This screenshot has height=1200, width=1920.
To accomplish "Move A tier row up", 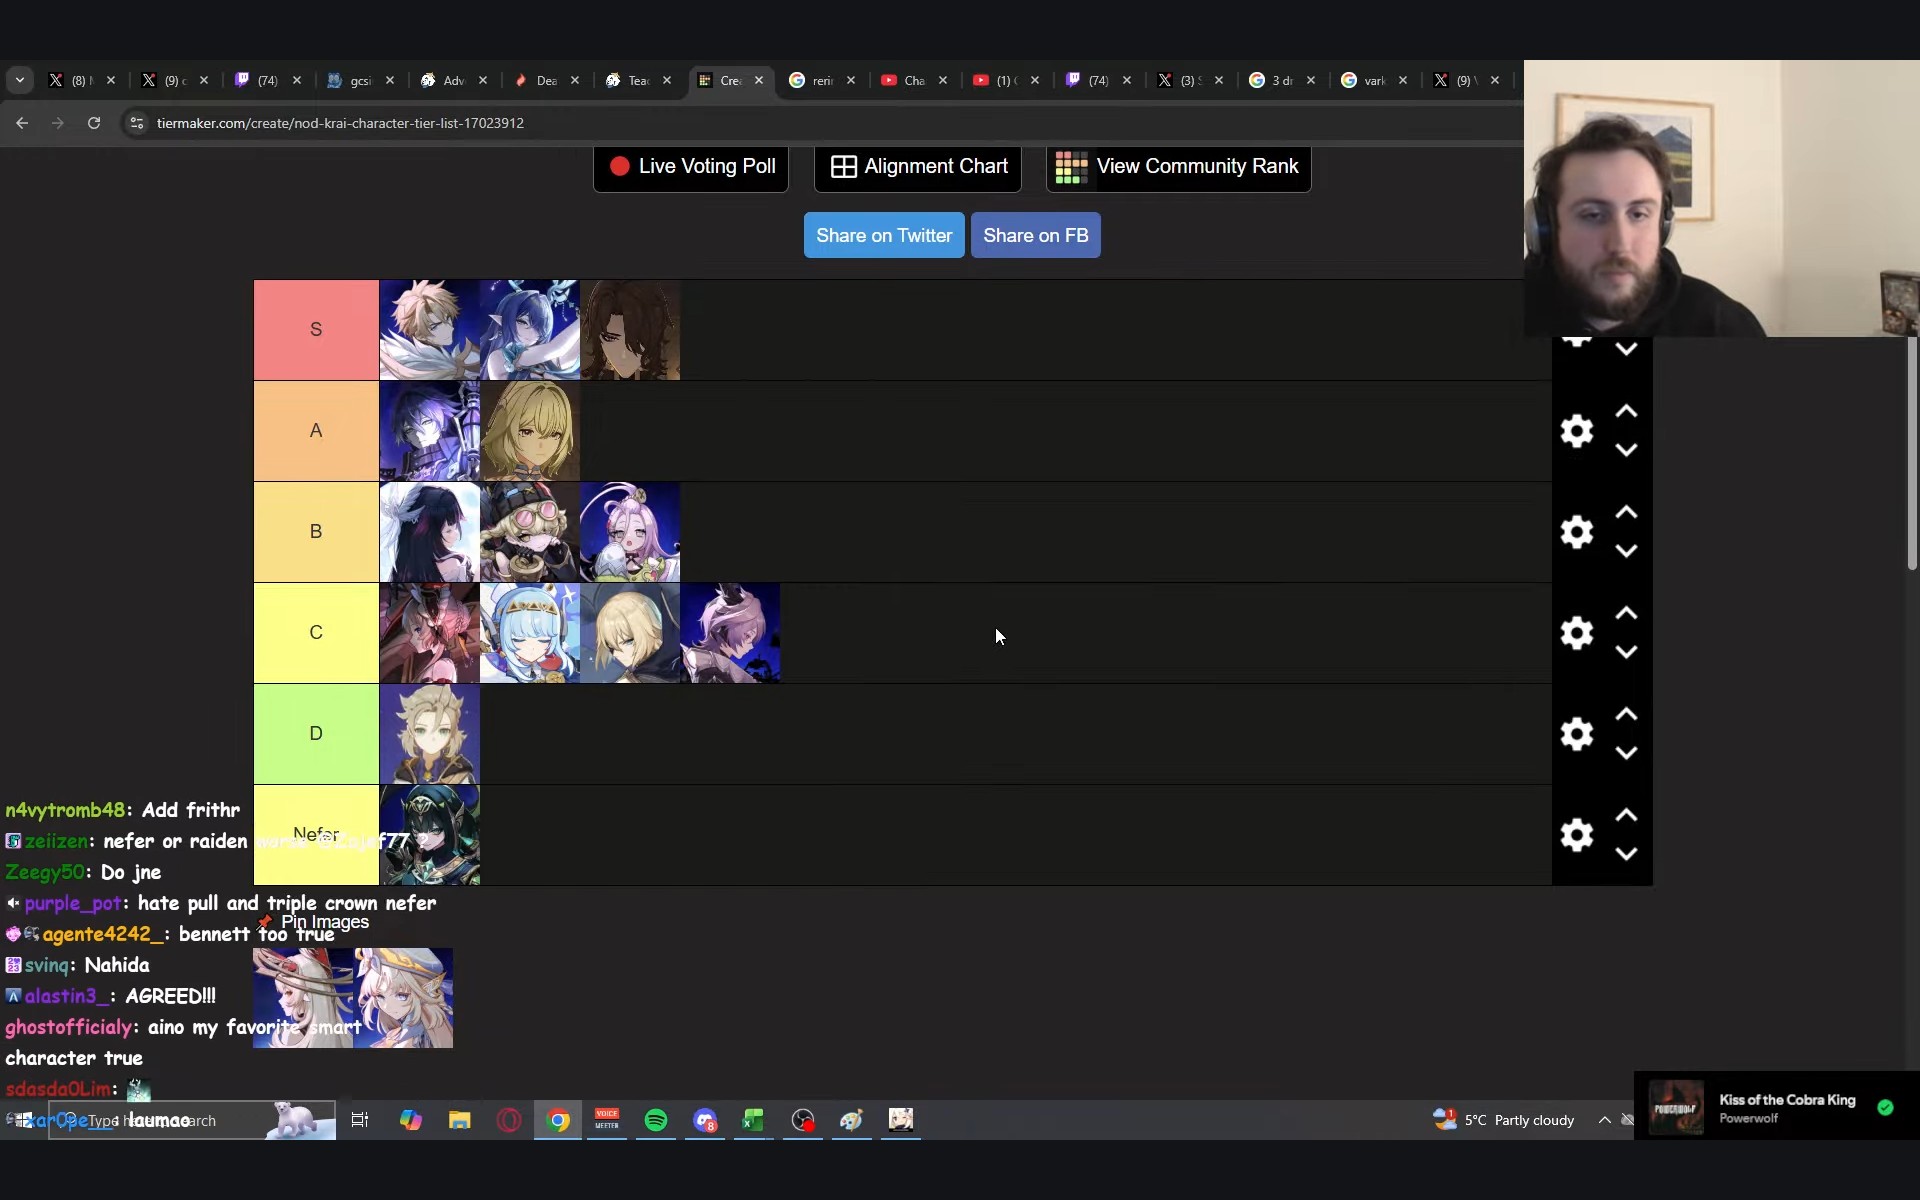I will pyautogui.click(x=1626, y=412).
